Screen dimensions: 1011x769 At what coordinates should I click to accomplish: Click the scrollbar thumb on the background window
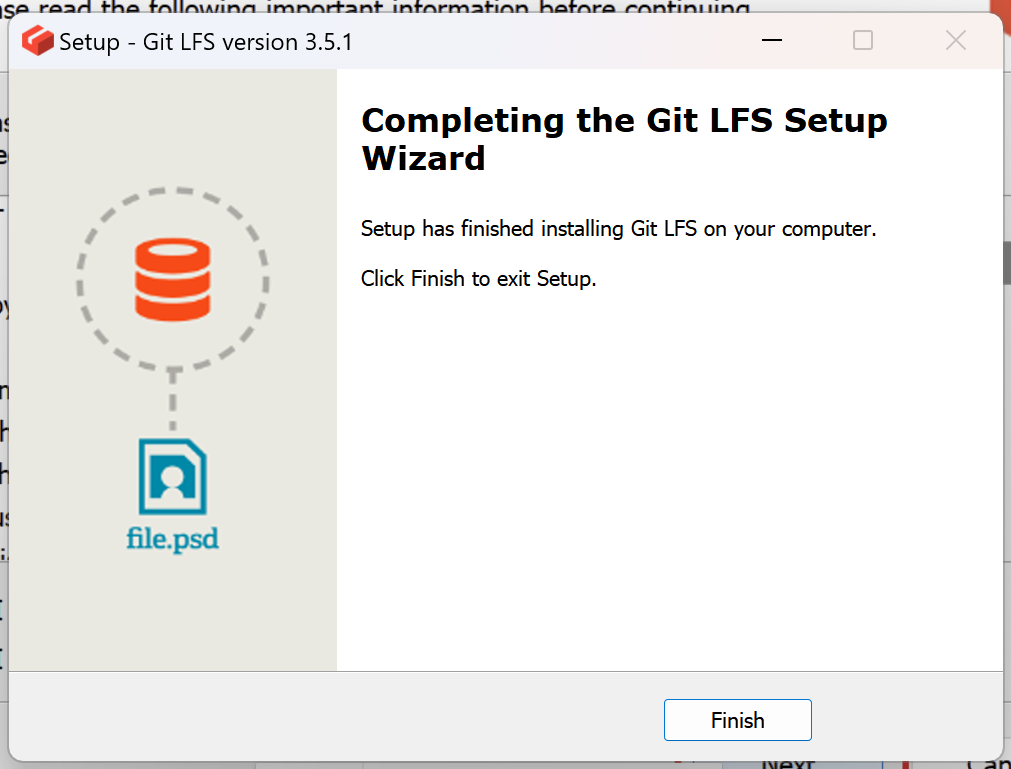pyautogui.click(x=1004, y=263)
